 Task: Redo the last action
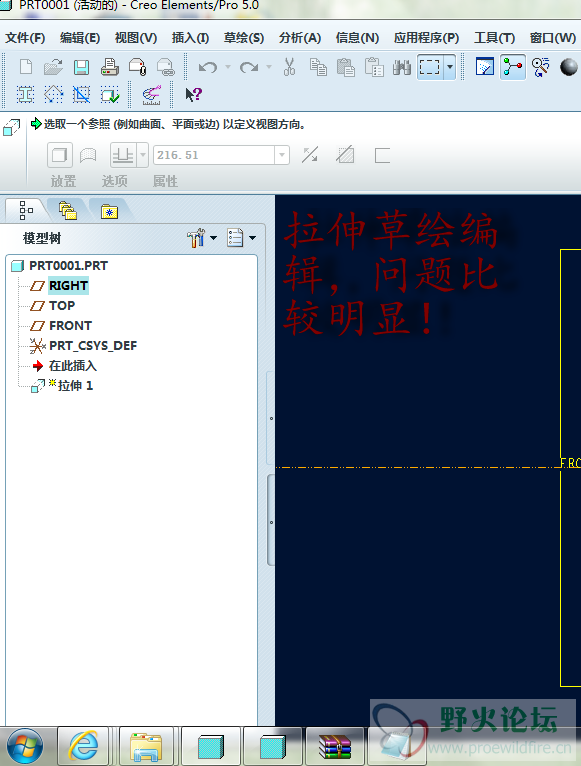coord(249,67)
